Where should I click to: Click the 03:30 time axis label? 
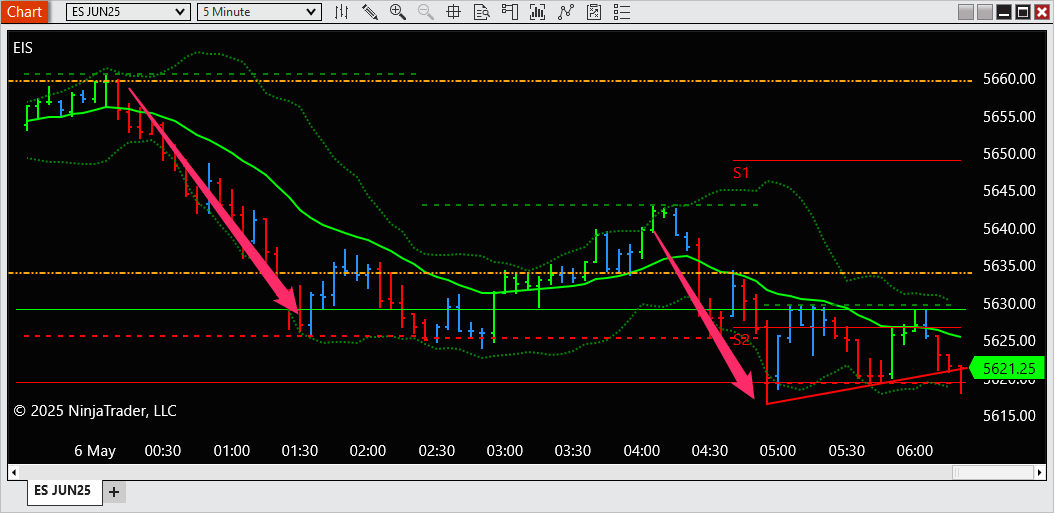pyautogui.click(x=573, y=450)
